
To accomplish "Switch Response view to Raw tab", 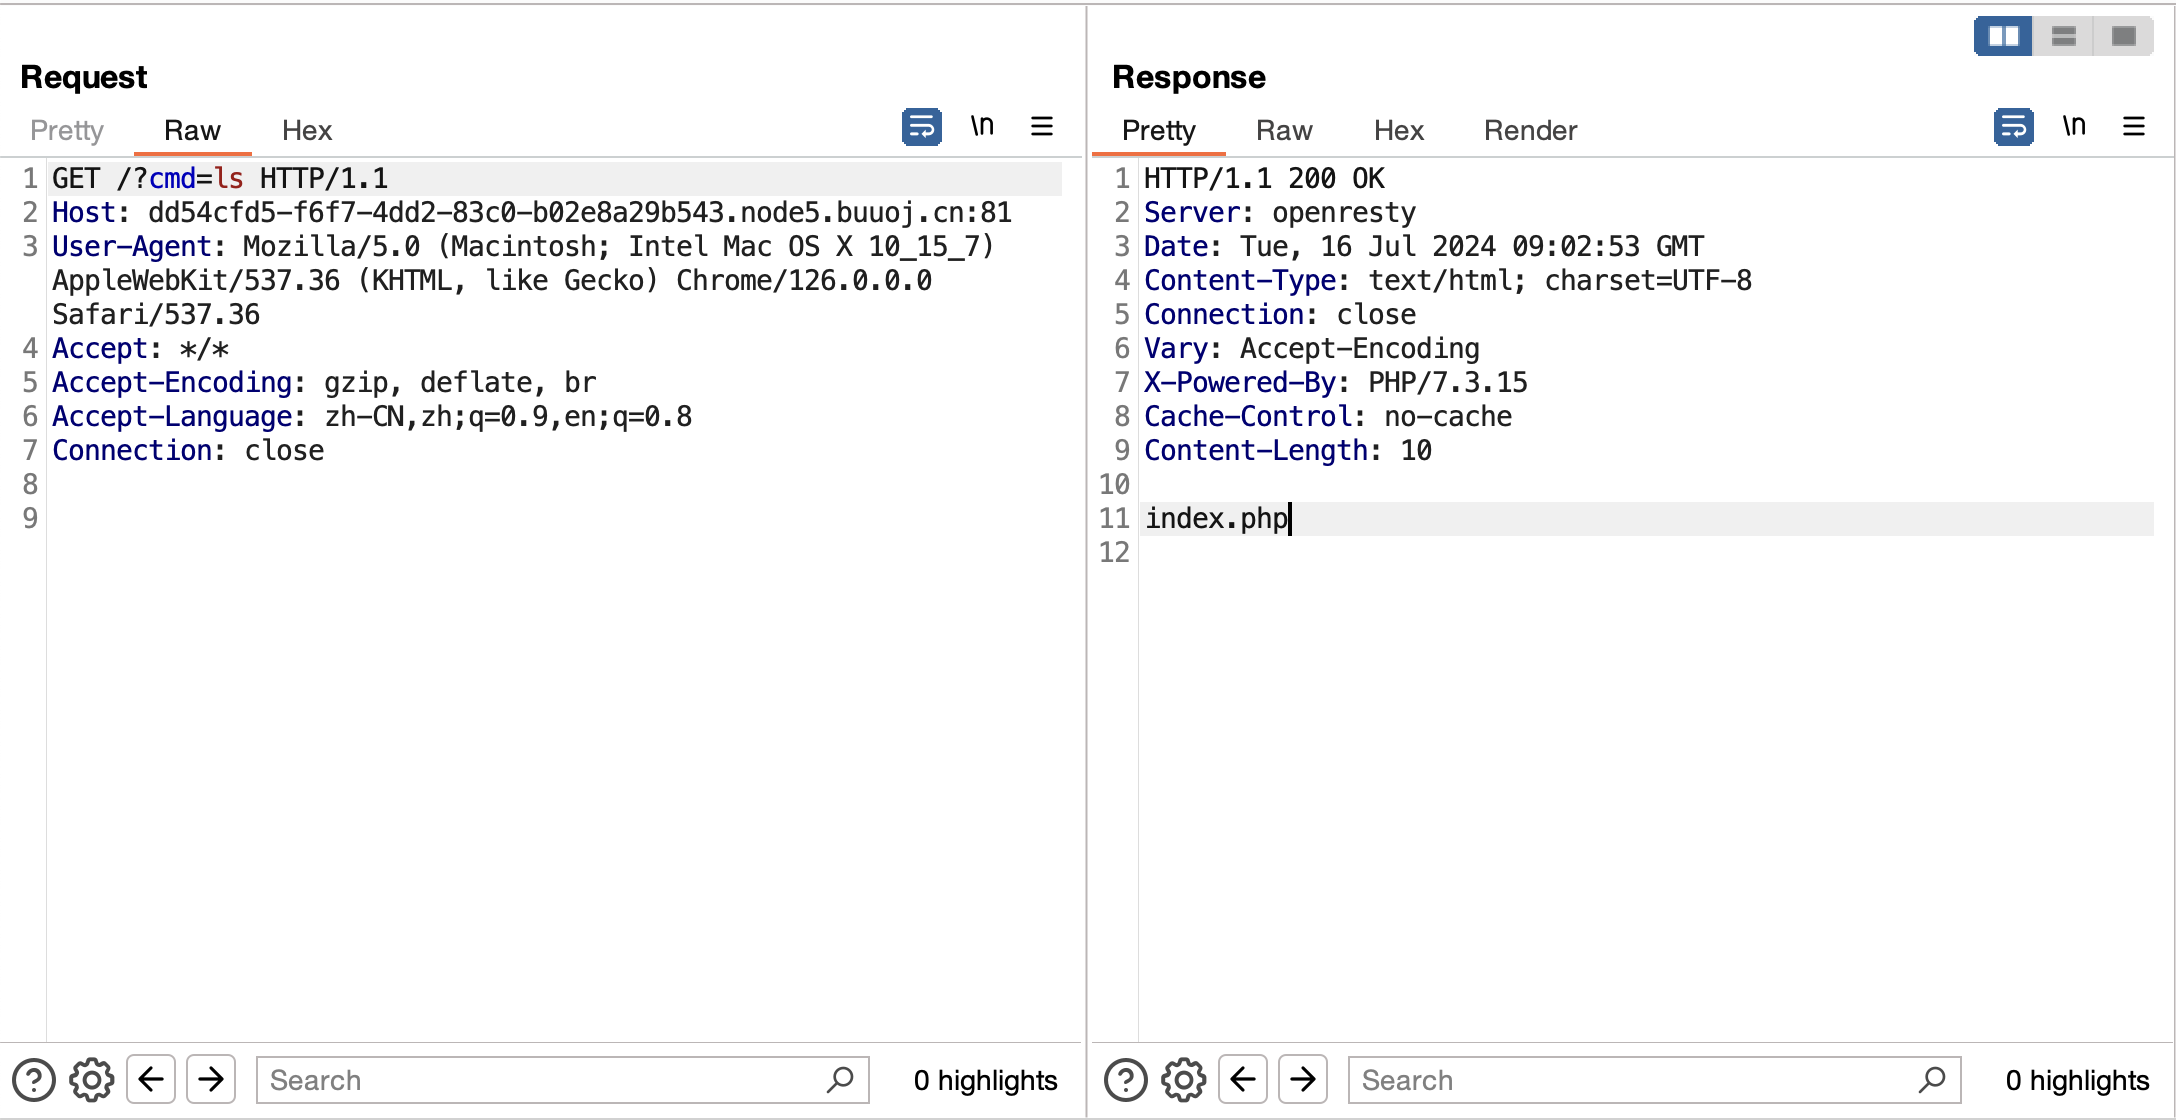I will tap(1284, 131).
